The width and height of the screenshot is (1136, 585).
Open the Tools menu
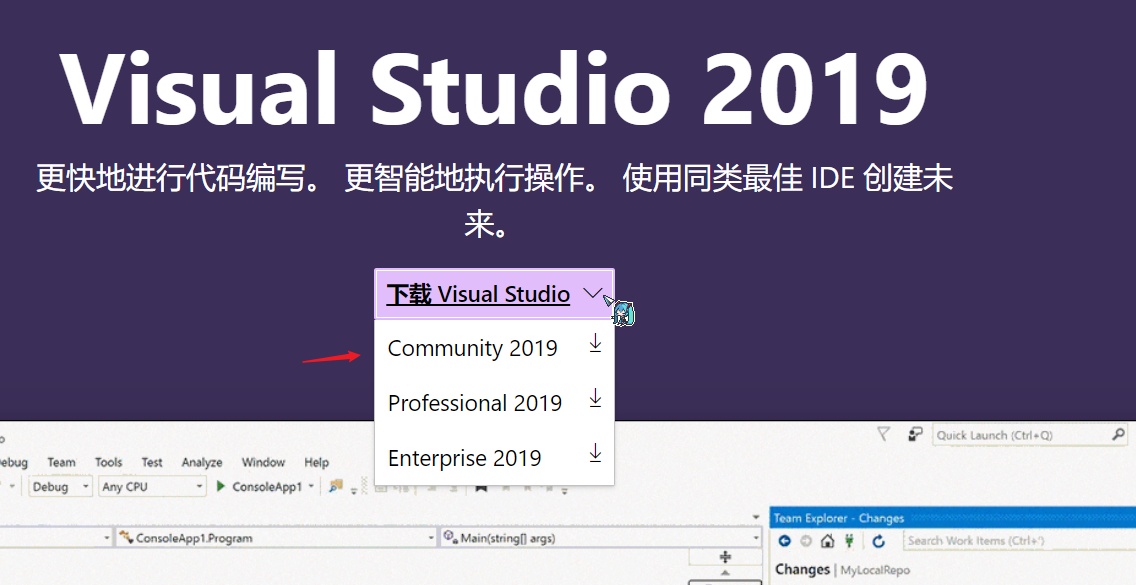point(109,462)
